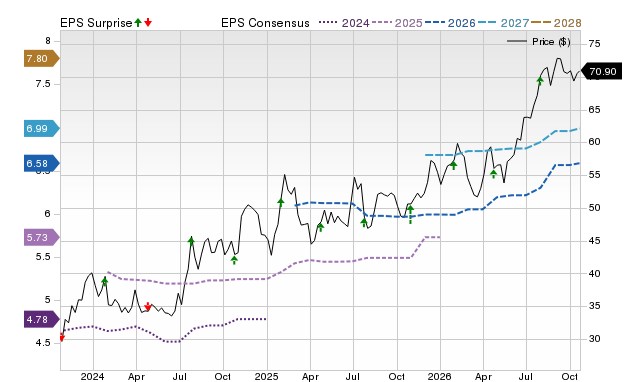Toggle the 2024 consensus series in legend
This screenshot has height=382, width=640.
344,23
